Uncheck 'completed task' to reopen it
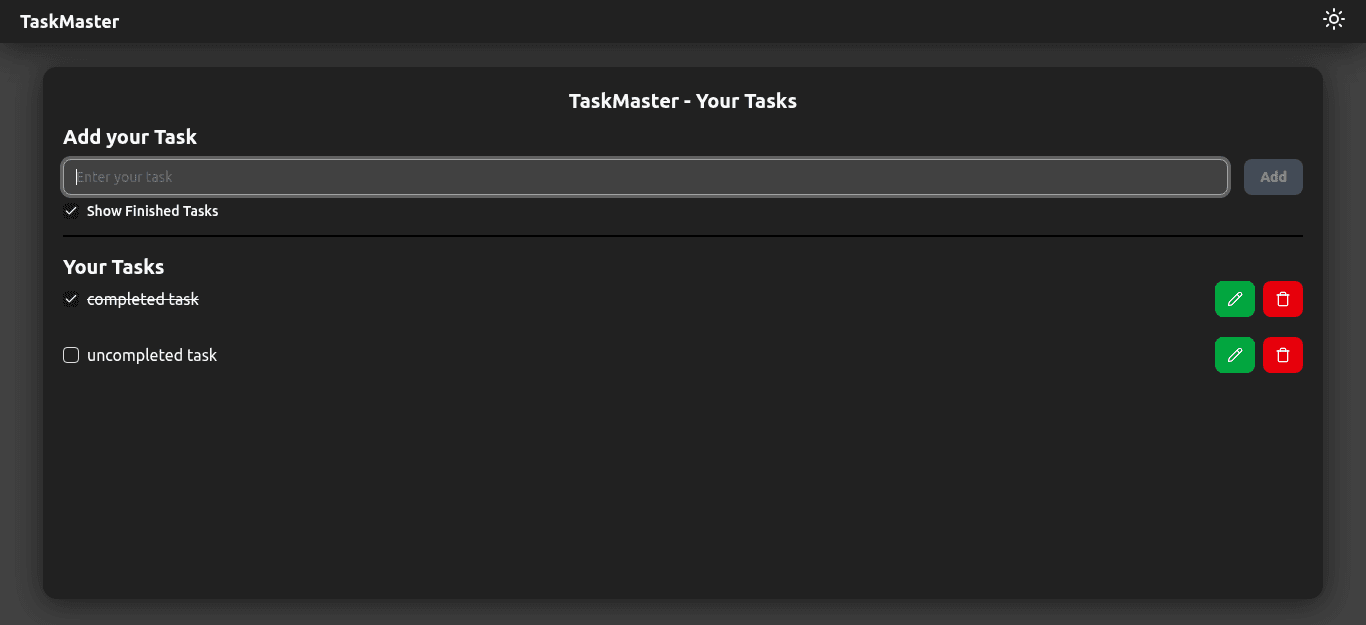Image resolution: width=1366 pixels, height=625 pixels. click(x=71, y=299)
